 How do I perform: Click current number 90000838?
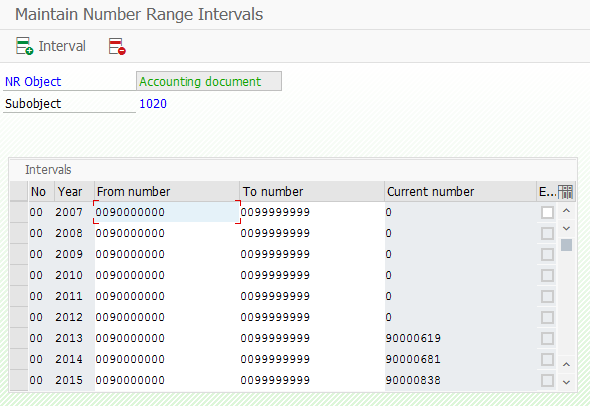pos(413,380)
